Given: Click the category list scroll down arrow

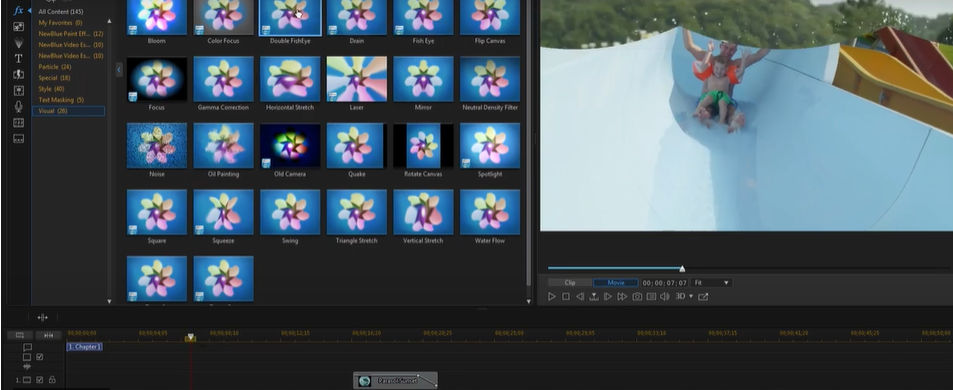Looking at the screenshot, I should click(109, 301).
